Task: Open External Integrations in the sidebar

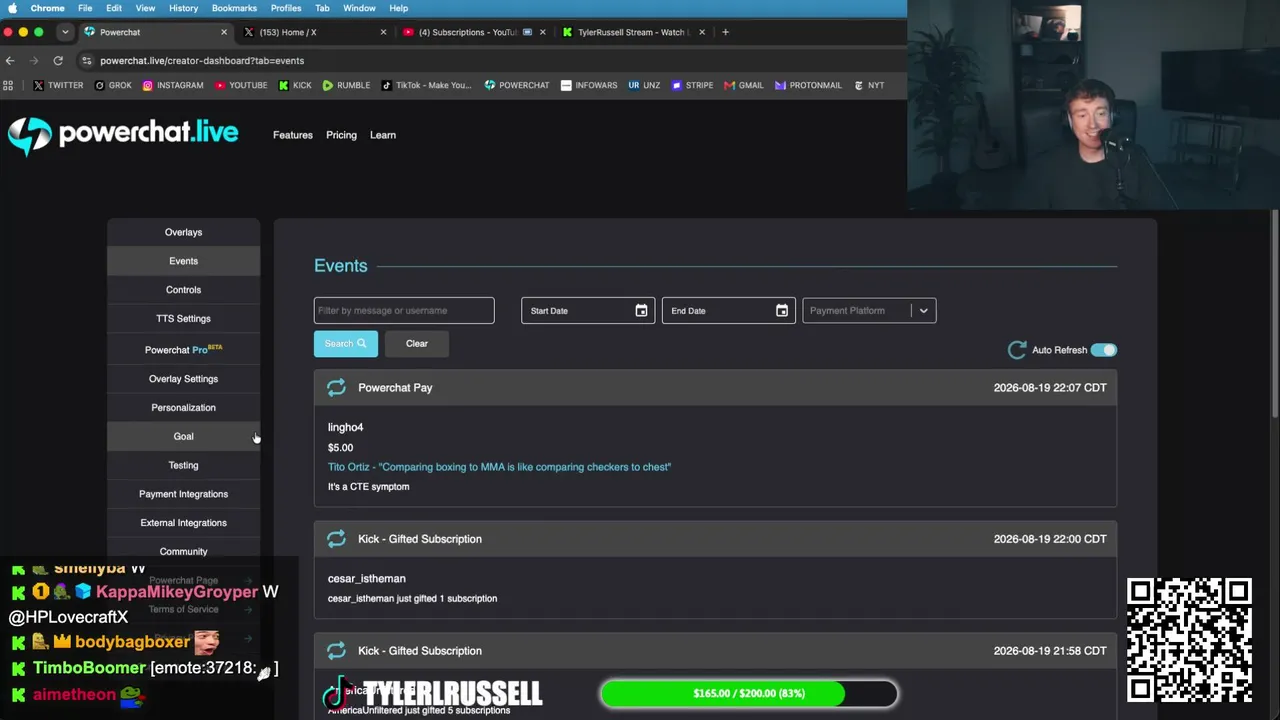Action: [183, 523]
